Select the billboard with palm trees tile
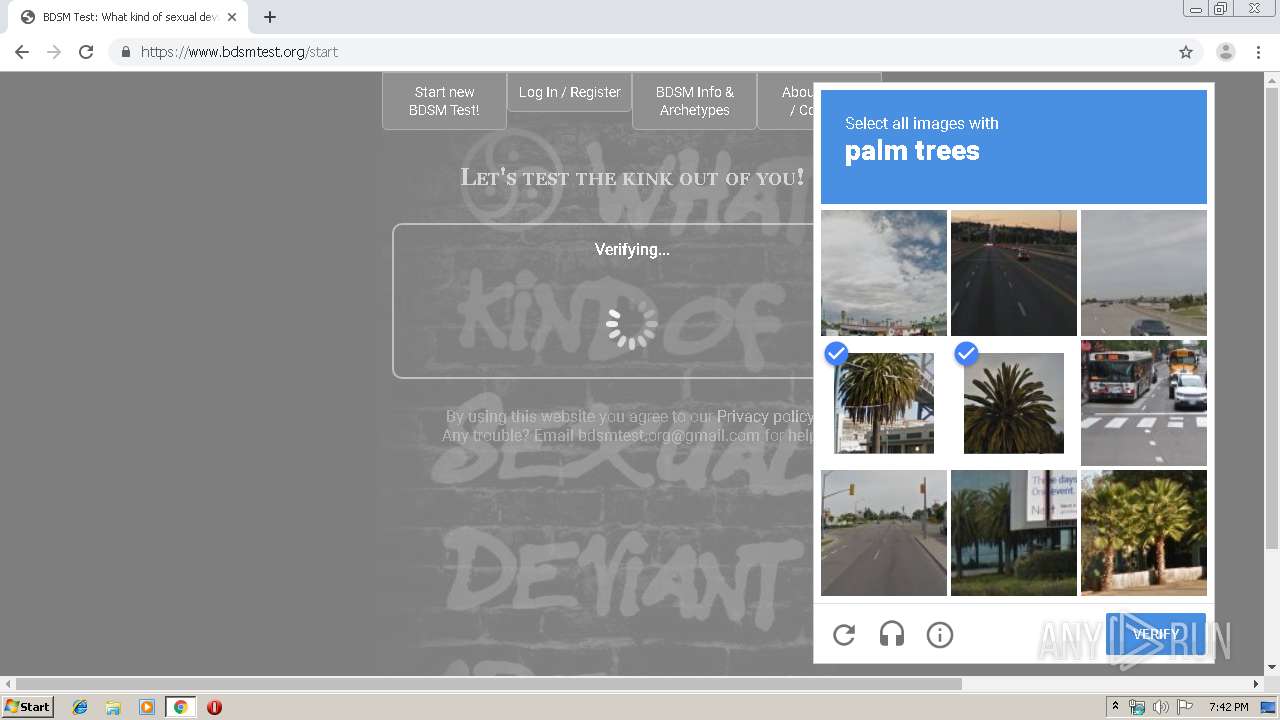 pyautogui.click(x=1014, y=533)
